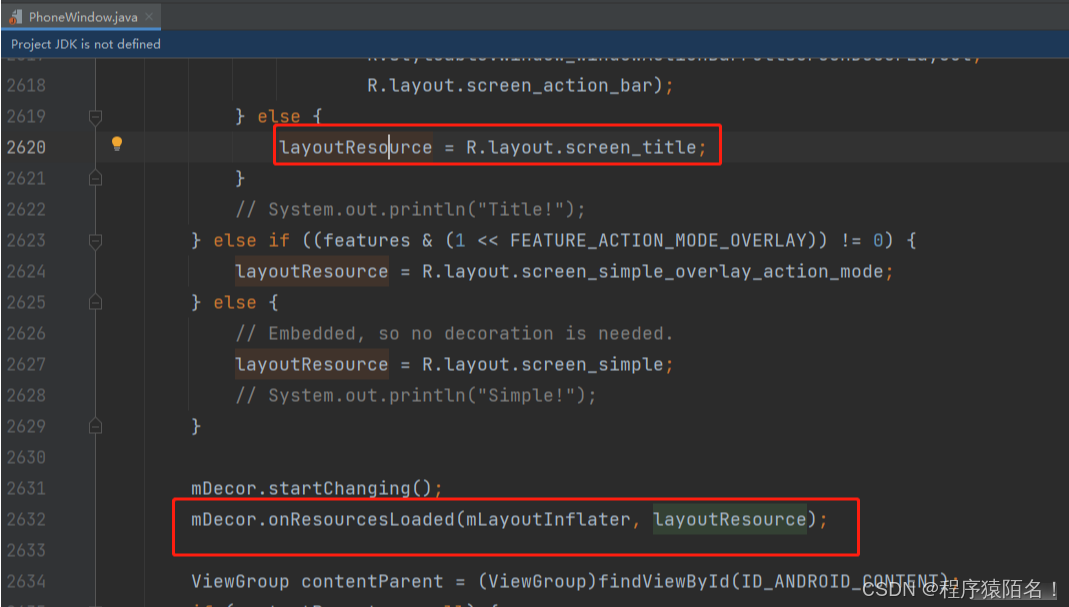Screen dimensions: 1069x607
Task: Click the mDecor identifier on line 2631
Action: (x=220, y=488)
